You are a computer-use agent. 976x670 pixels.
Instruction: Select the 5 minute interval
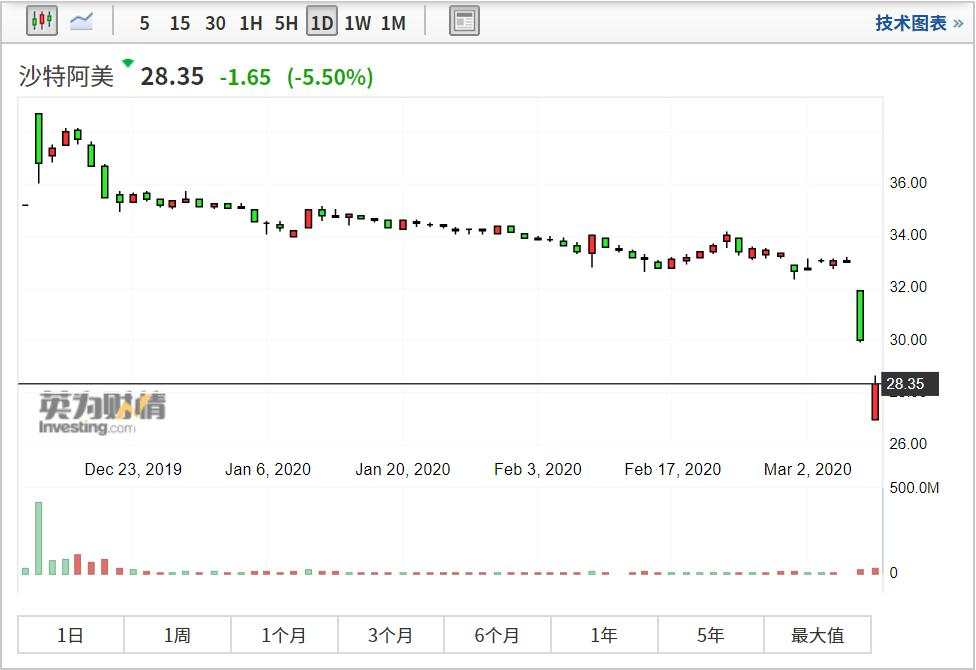pos(144,24)
